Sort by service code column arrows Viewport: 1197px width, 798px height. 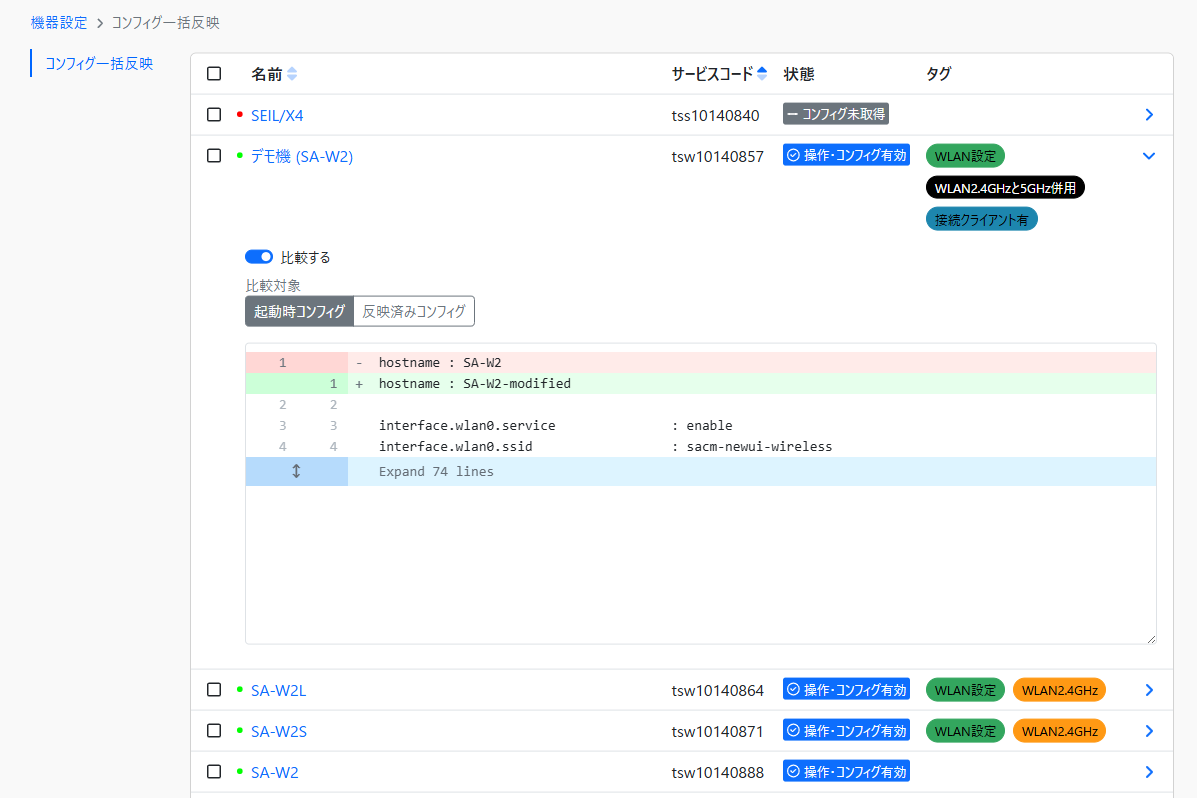[762, 74]
